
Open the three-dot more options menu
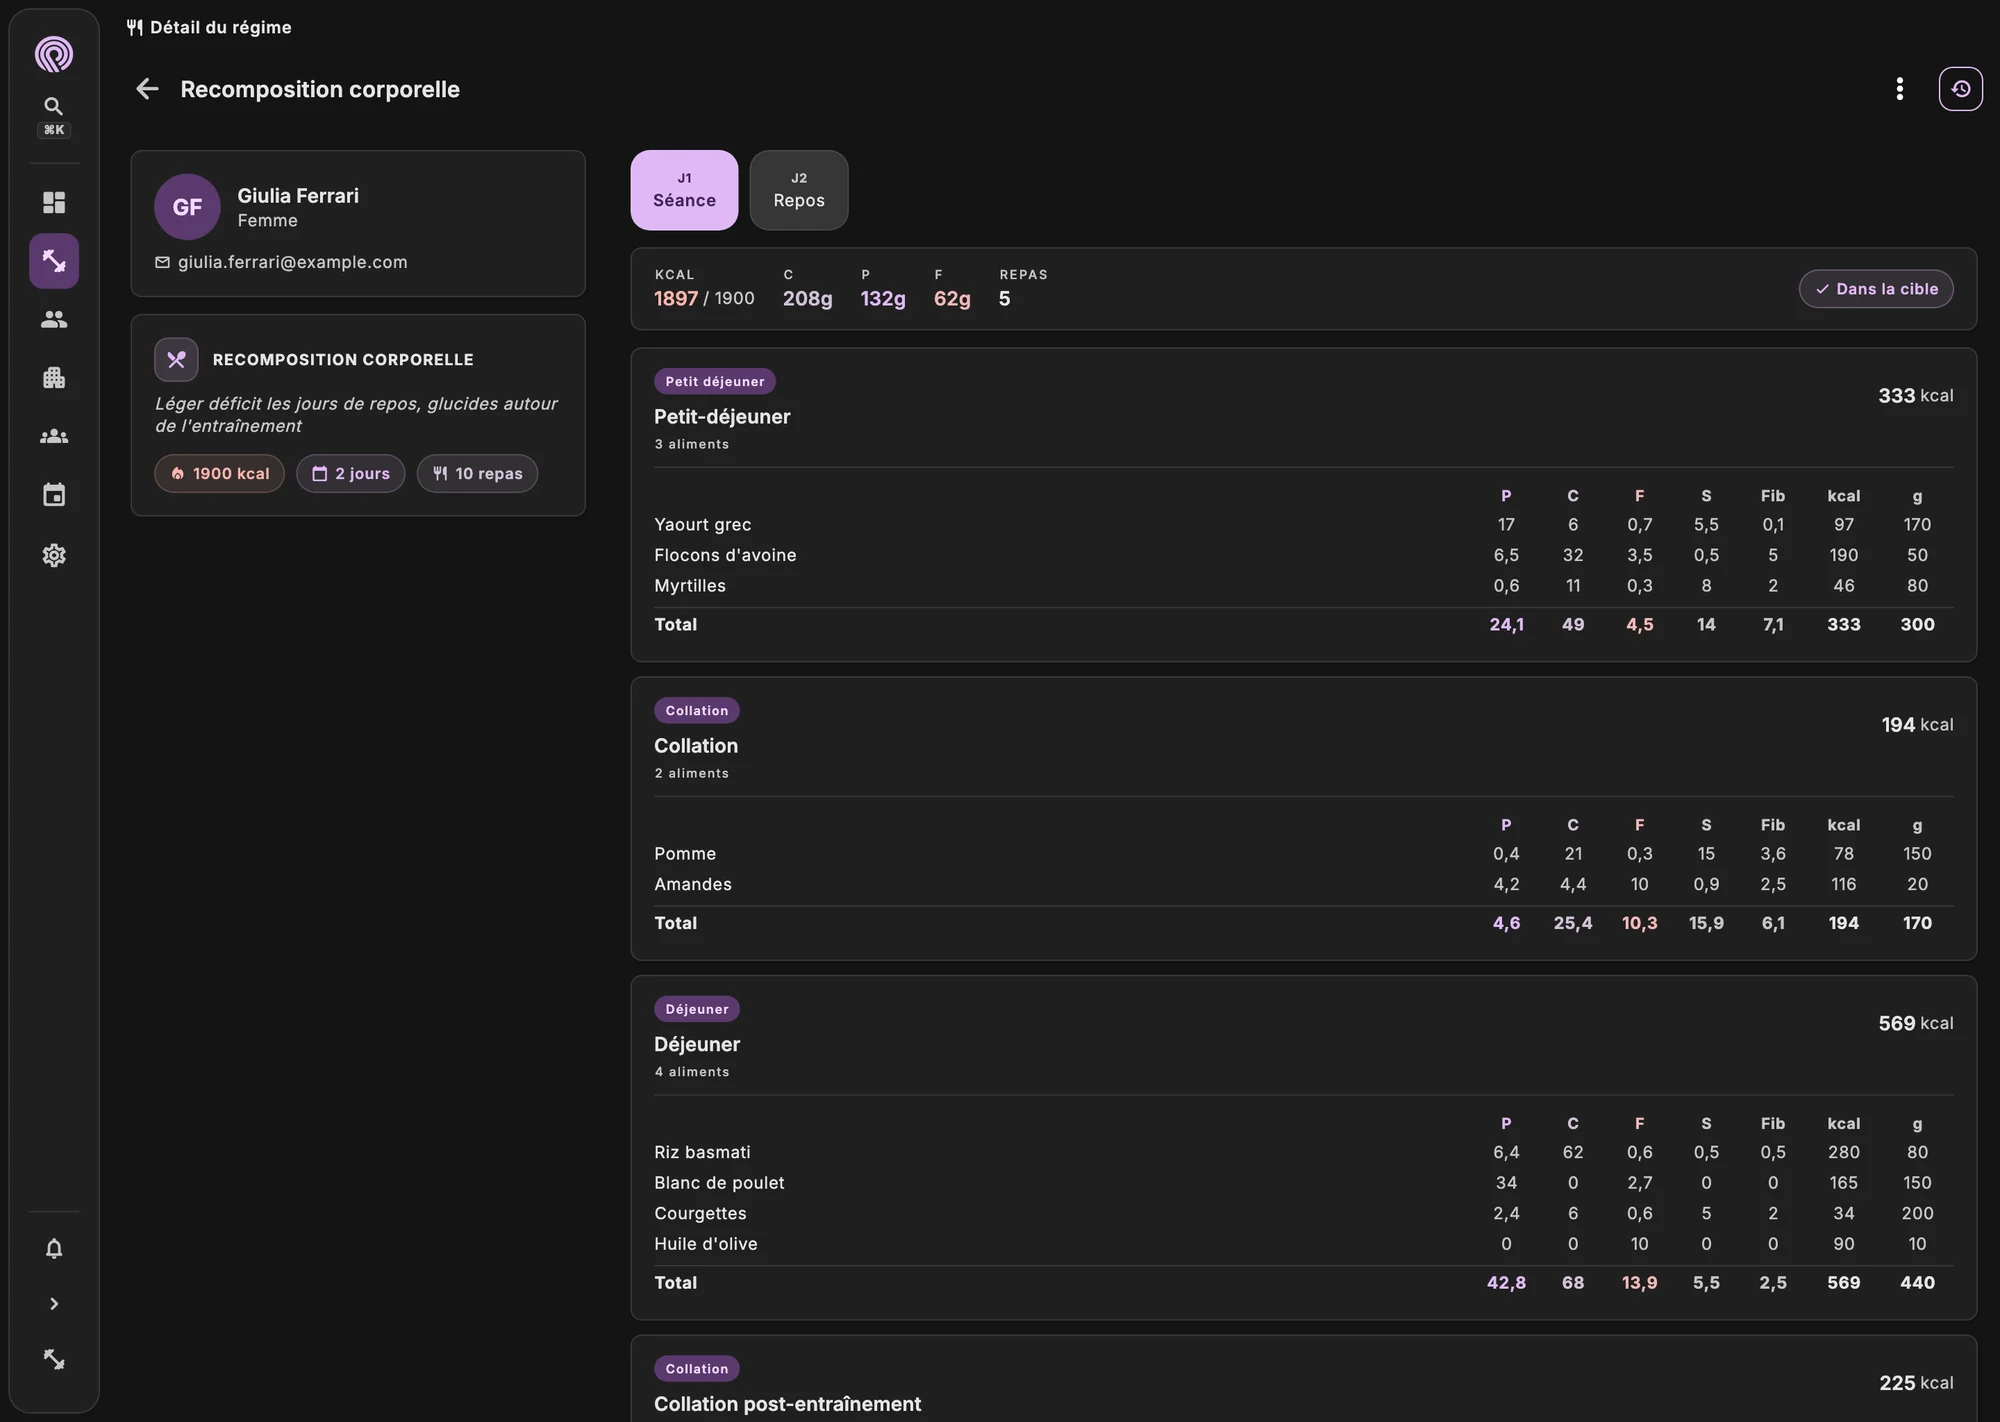pyautogui.click(x=1899, y=89)
